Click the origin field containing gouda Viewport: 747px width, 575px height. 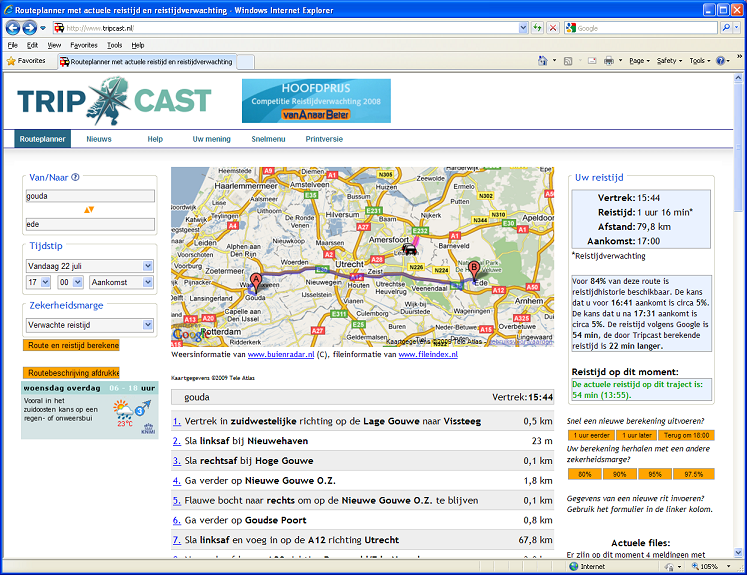(x=90, y=196)
